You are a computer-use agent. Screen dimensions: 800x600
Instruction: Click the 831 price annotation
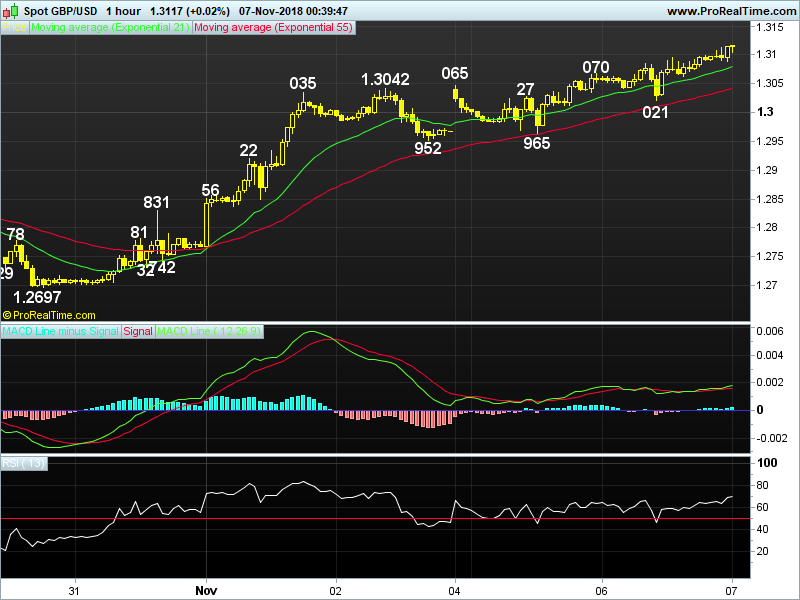157,202
